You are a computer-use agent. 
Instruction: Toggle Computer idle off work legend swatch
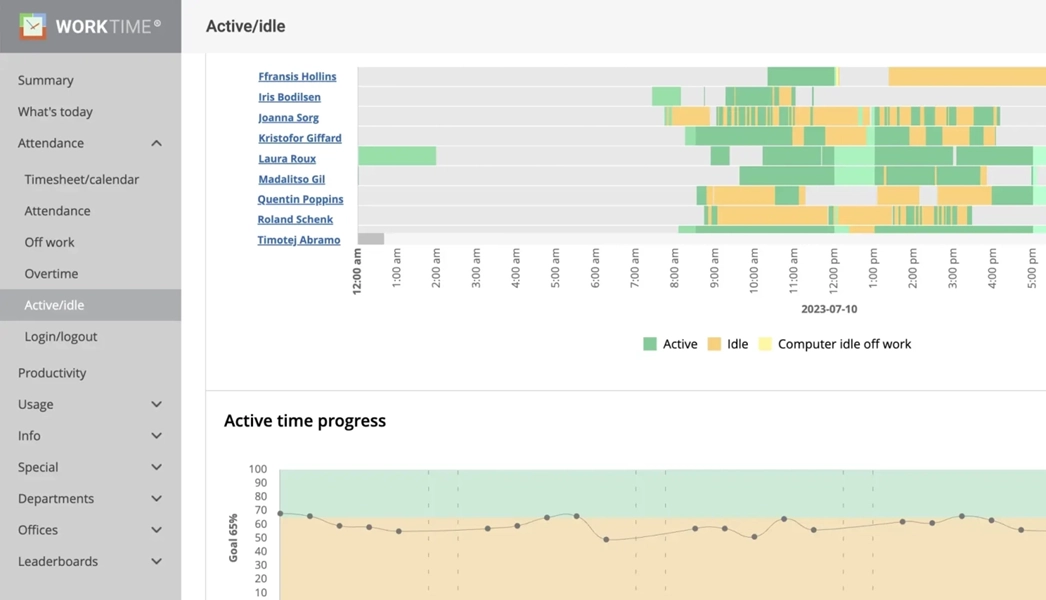coord(765,344)
